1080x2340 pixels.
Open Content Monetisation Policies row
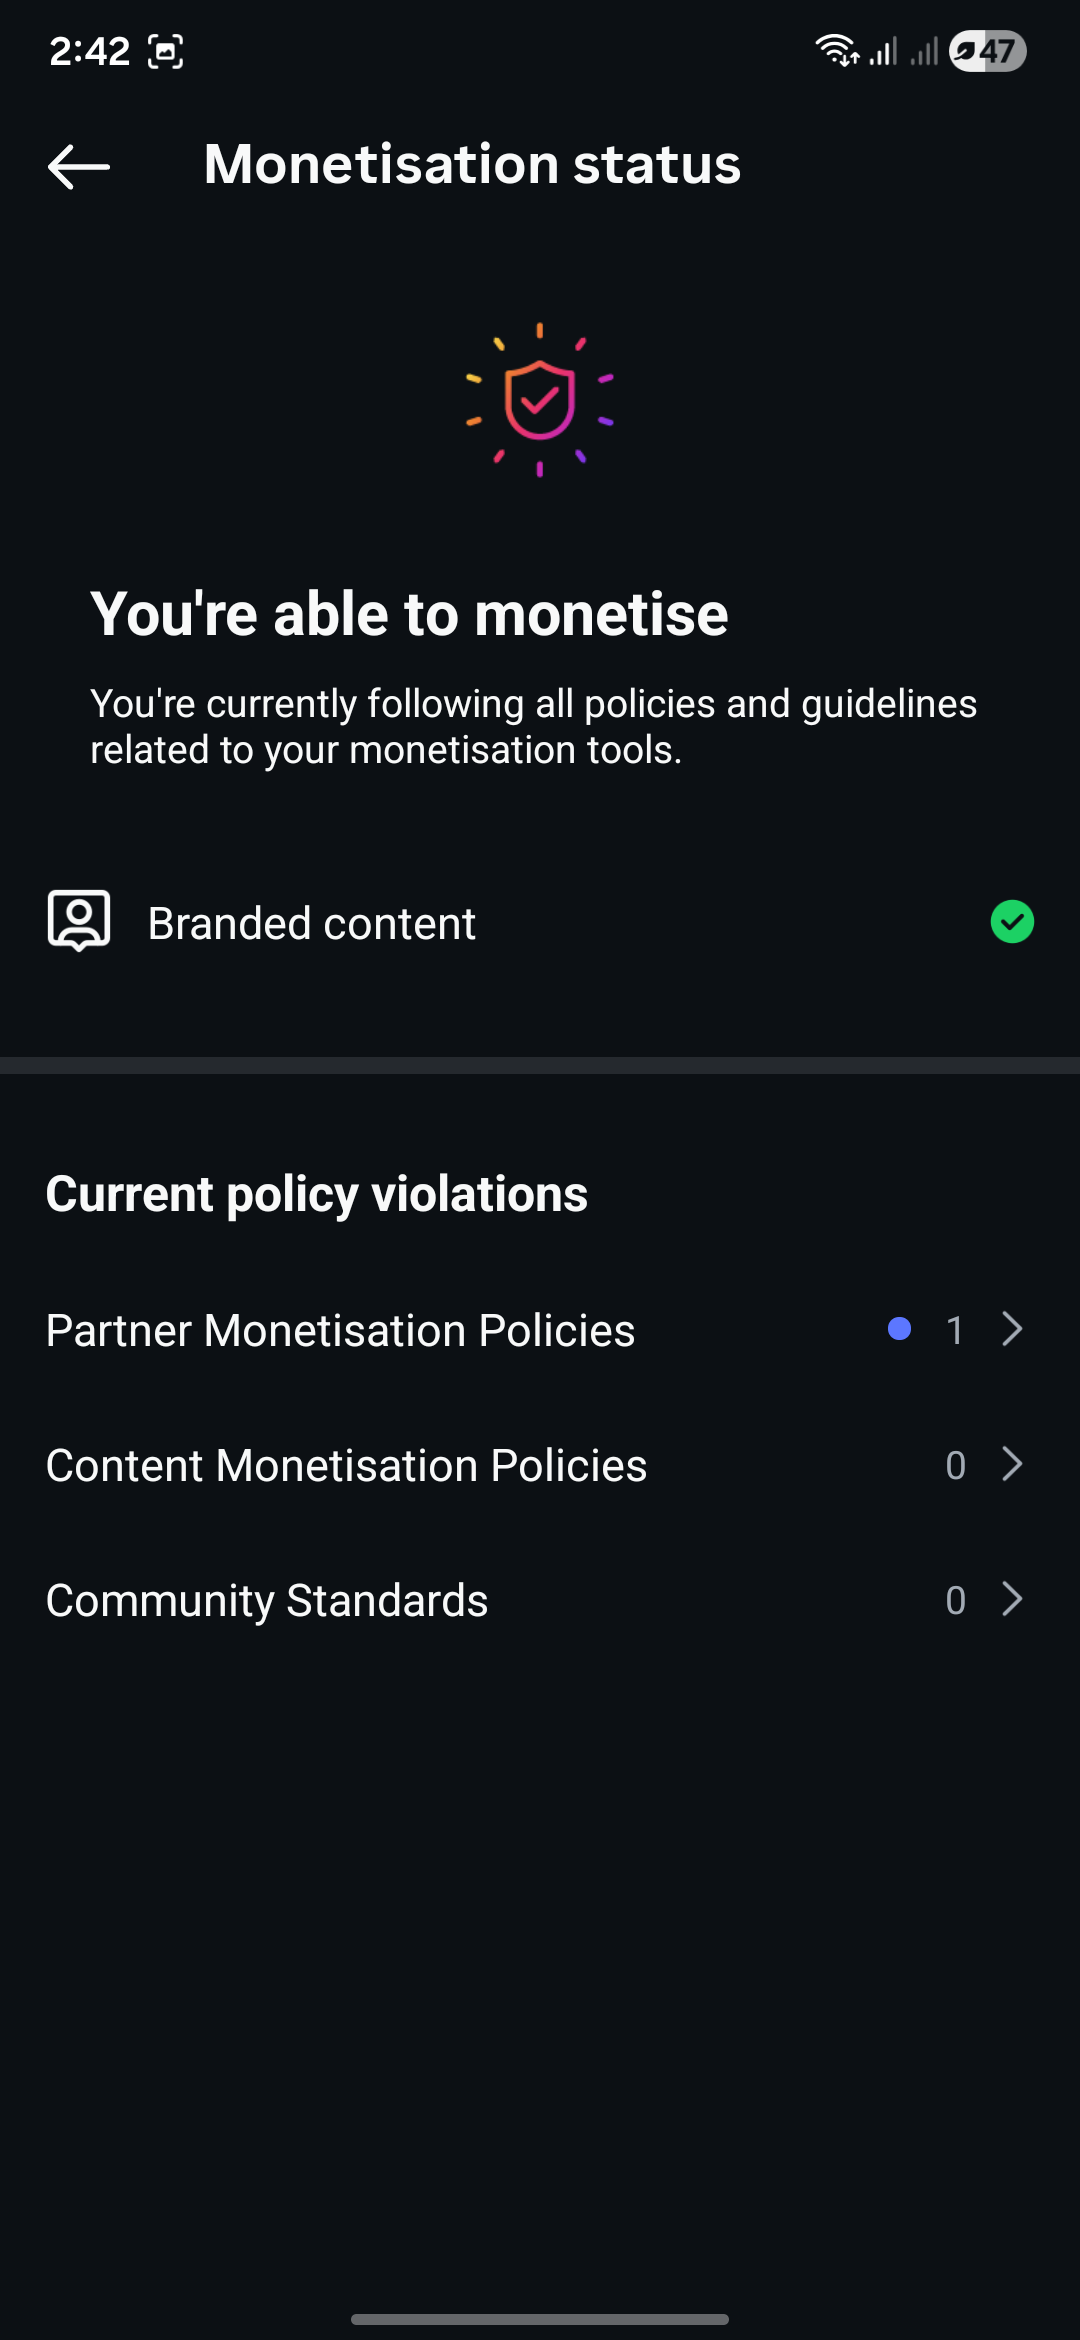tap(346, 1466)
